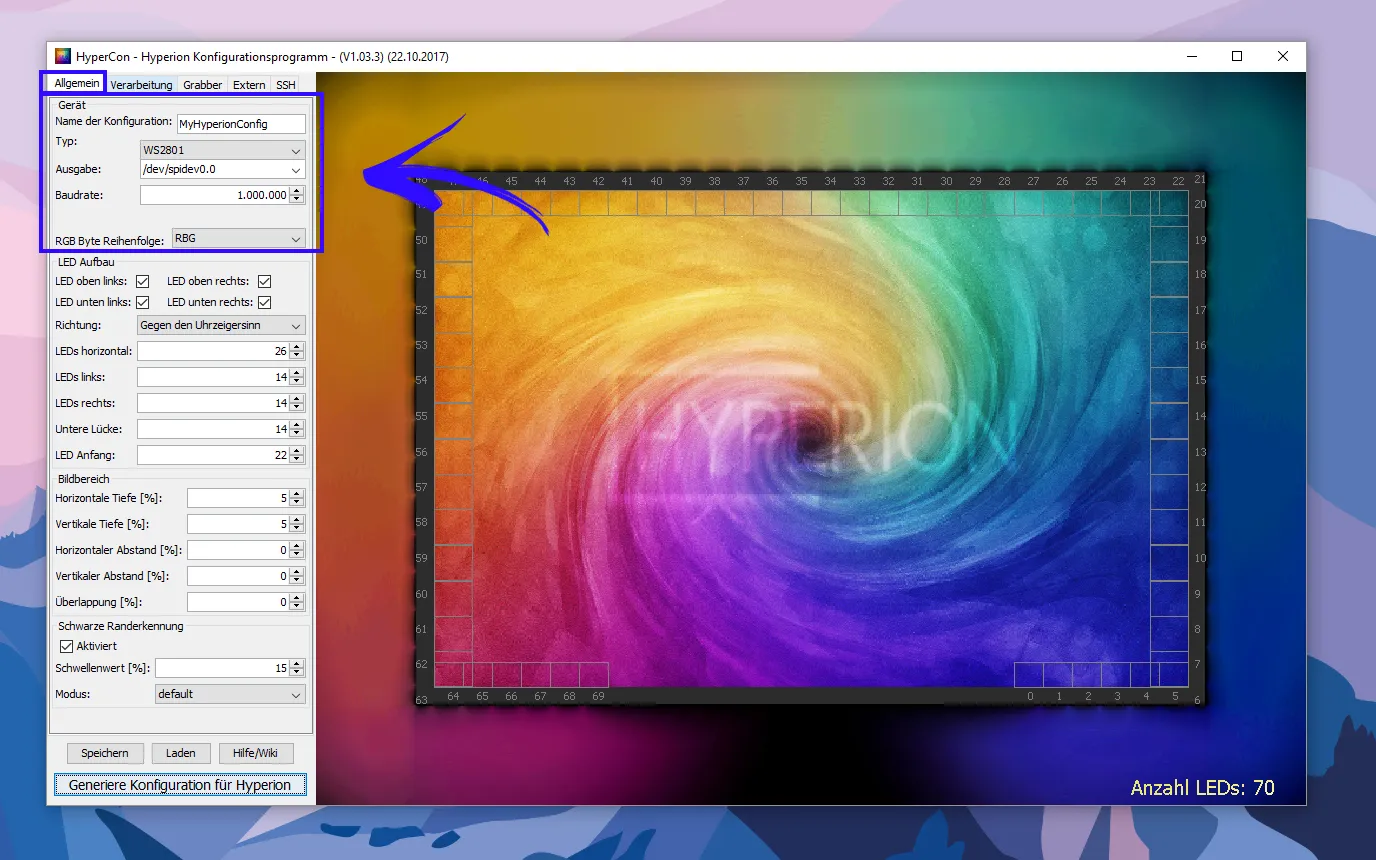
Task: Increase Horizontale Tiefe with up arrow
Action: (297, 494)
